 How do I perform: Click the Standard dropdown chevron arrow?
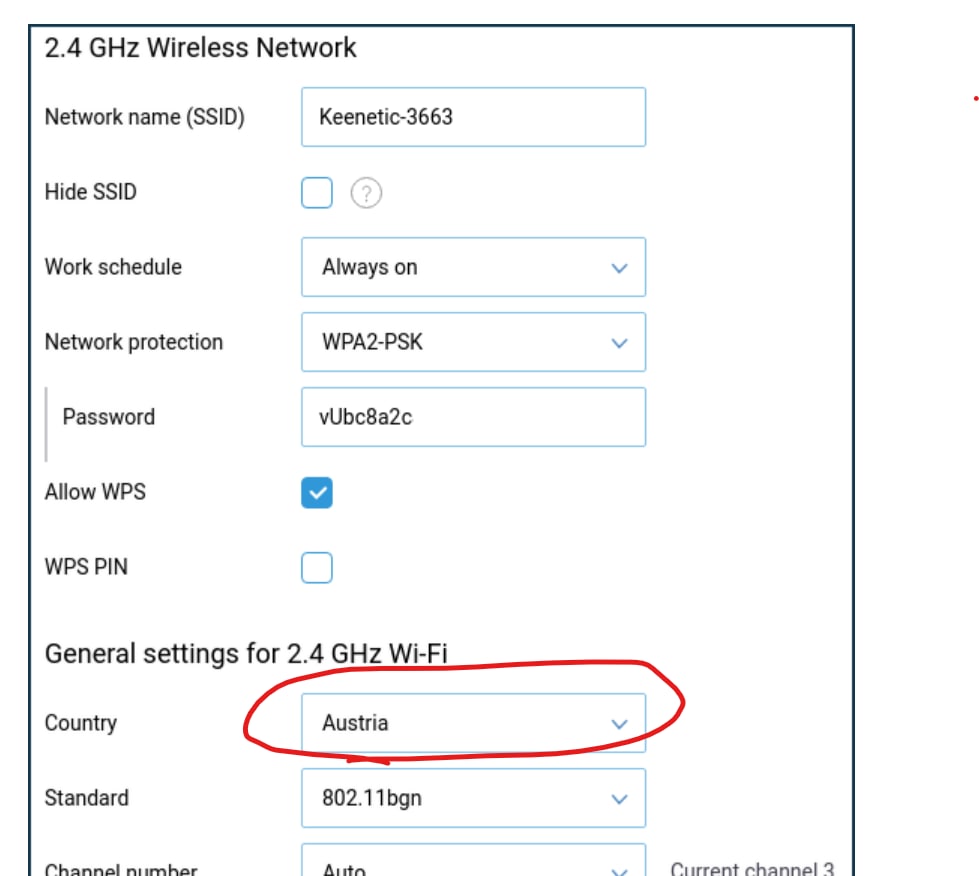(619, 799)
